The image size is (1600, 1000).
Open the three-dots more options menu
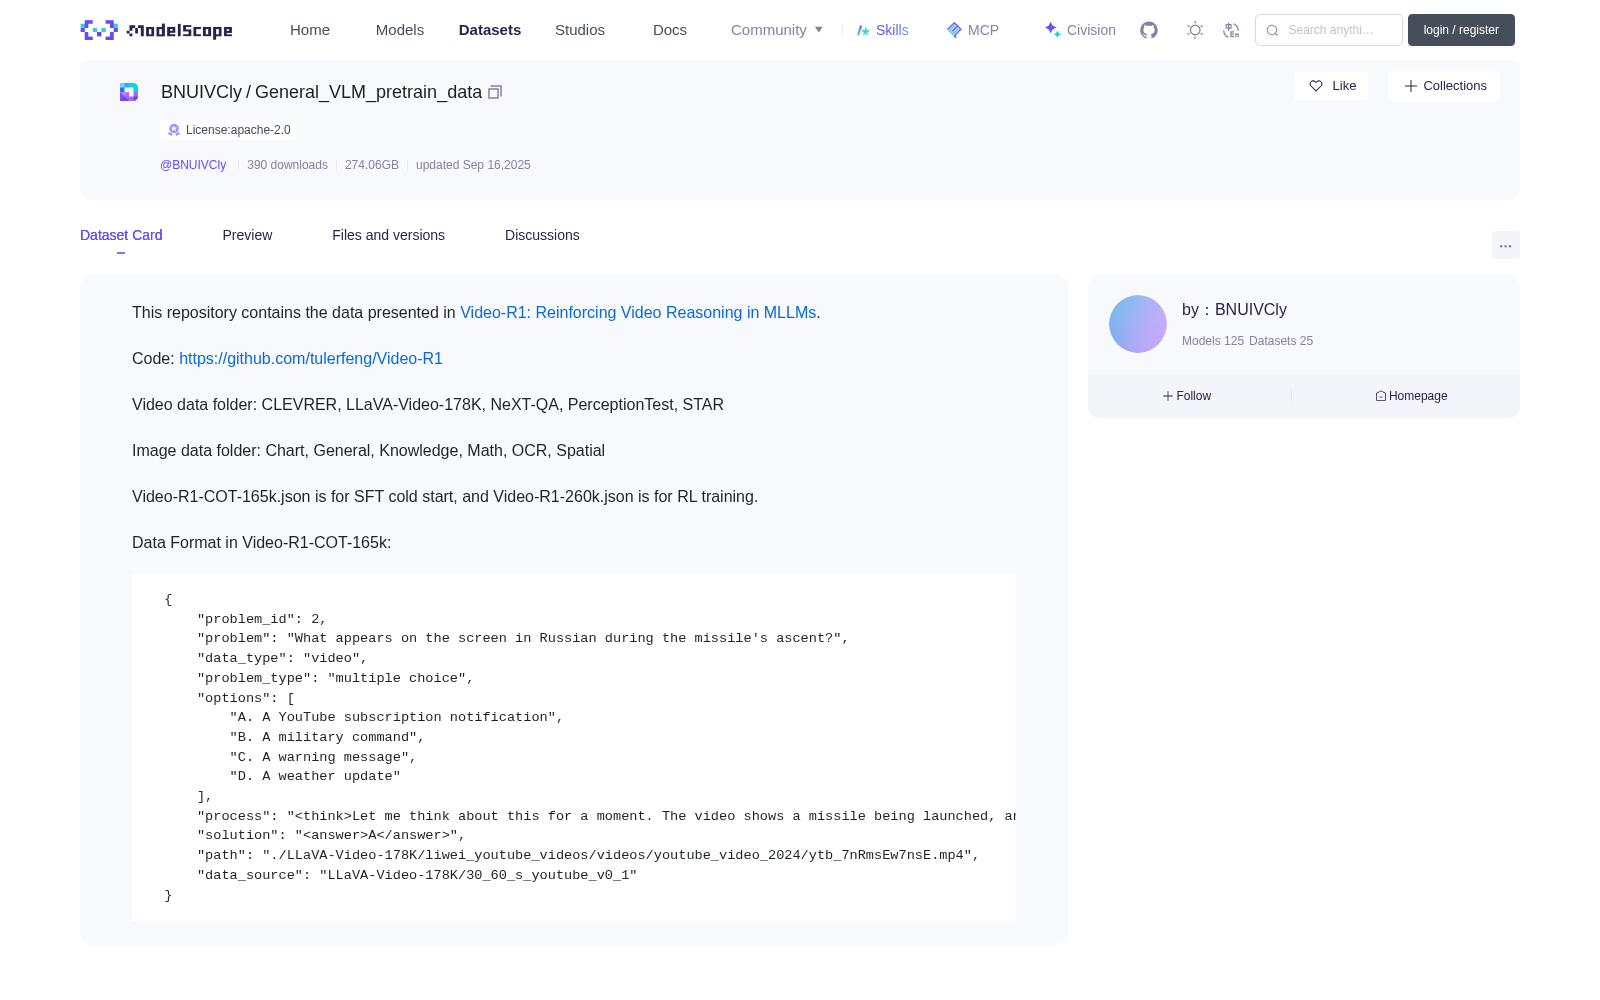[1505, 245]
